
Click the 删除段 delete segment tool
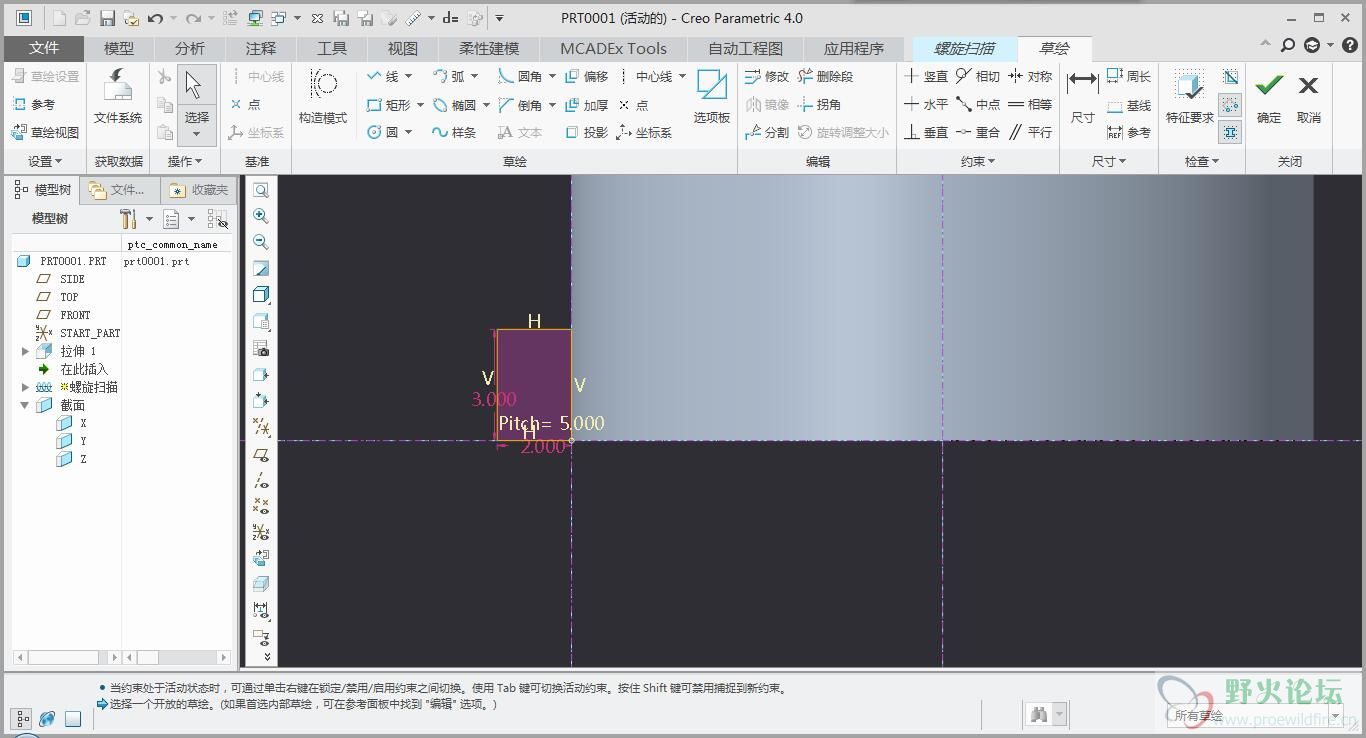coord(826,76)
